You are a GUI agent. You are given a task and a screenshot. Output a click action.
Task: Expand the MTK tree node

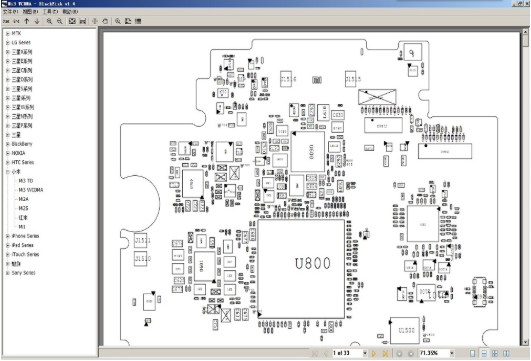pyautogui.click(x=7, y=34)
